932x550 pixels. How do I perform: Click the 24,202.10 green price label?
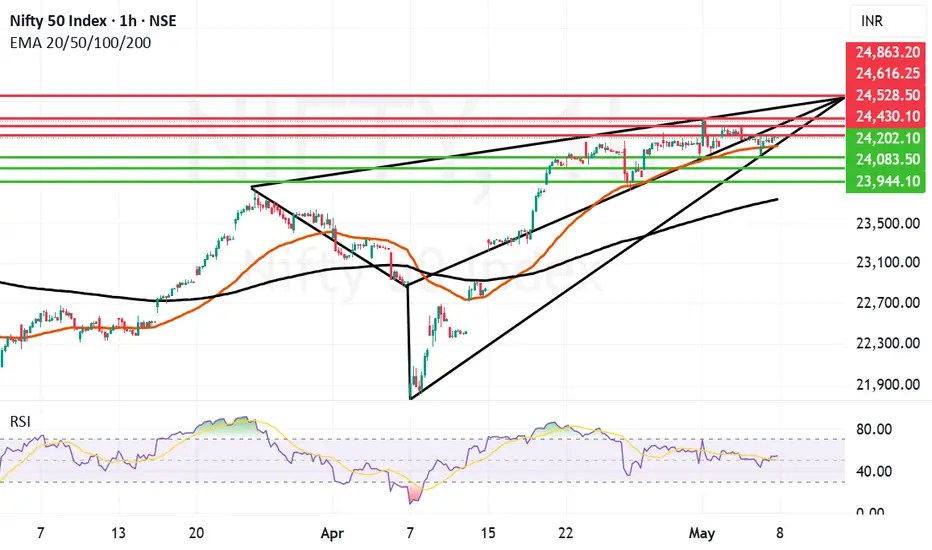tap(886, 138)
